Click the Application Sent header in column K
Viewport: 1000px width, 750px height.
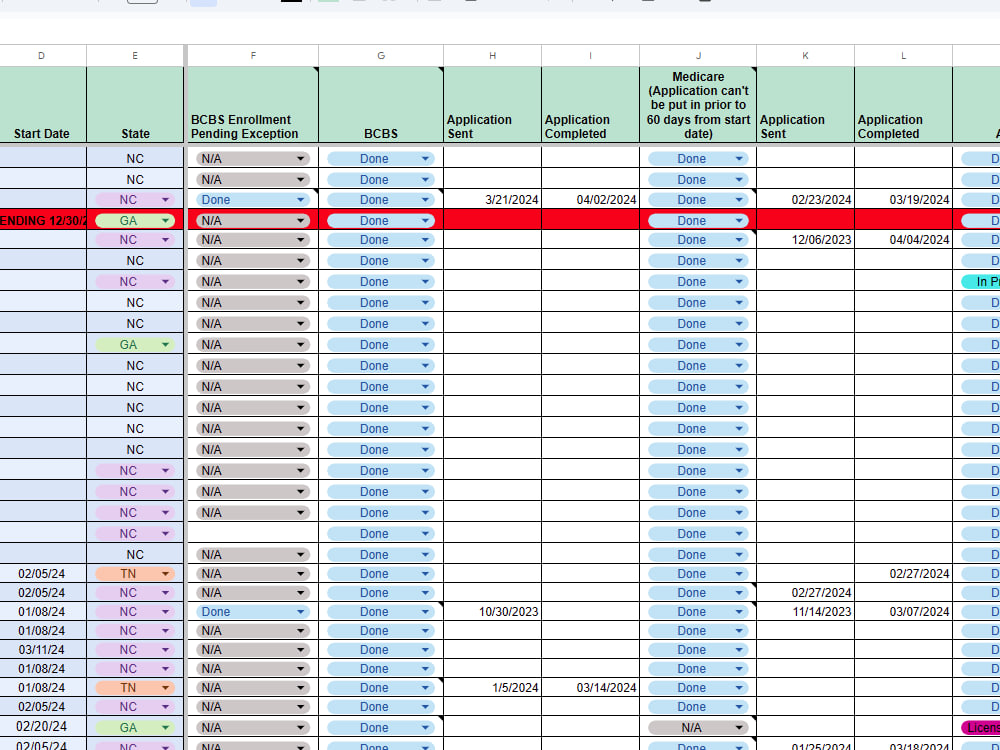805,105
